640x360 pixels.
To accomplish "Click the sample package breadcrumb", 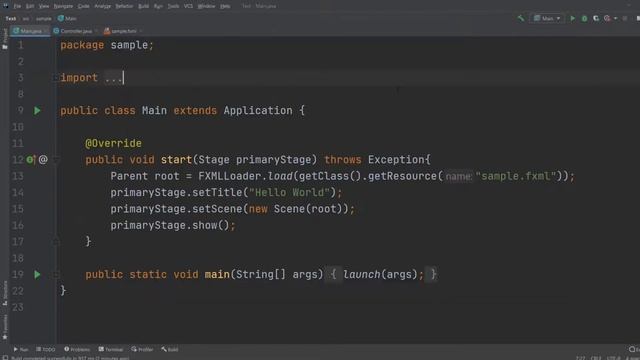I will pyautogui.click(x=44, y=18).
